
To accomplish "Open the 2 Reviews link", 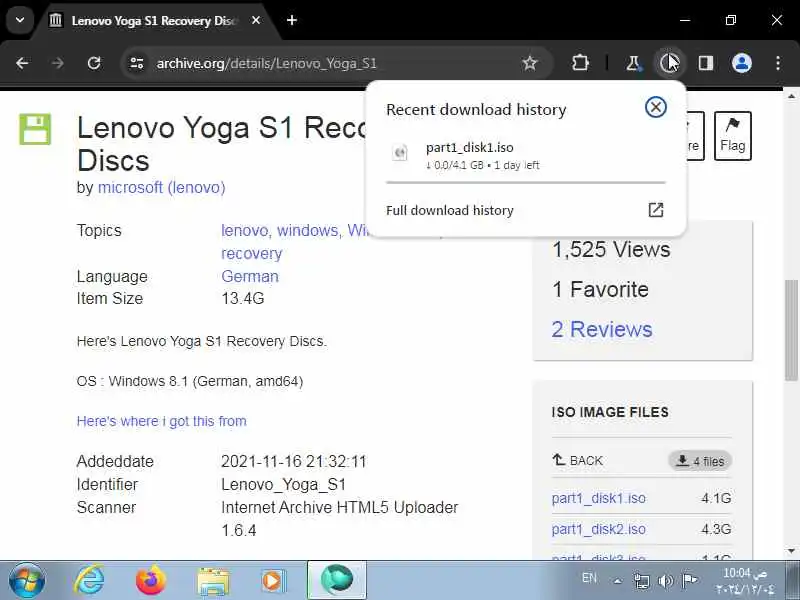I will click(602, 329).
